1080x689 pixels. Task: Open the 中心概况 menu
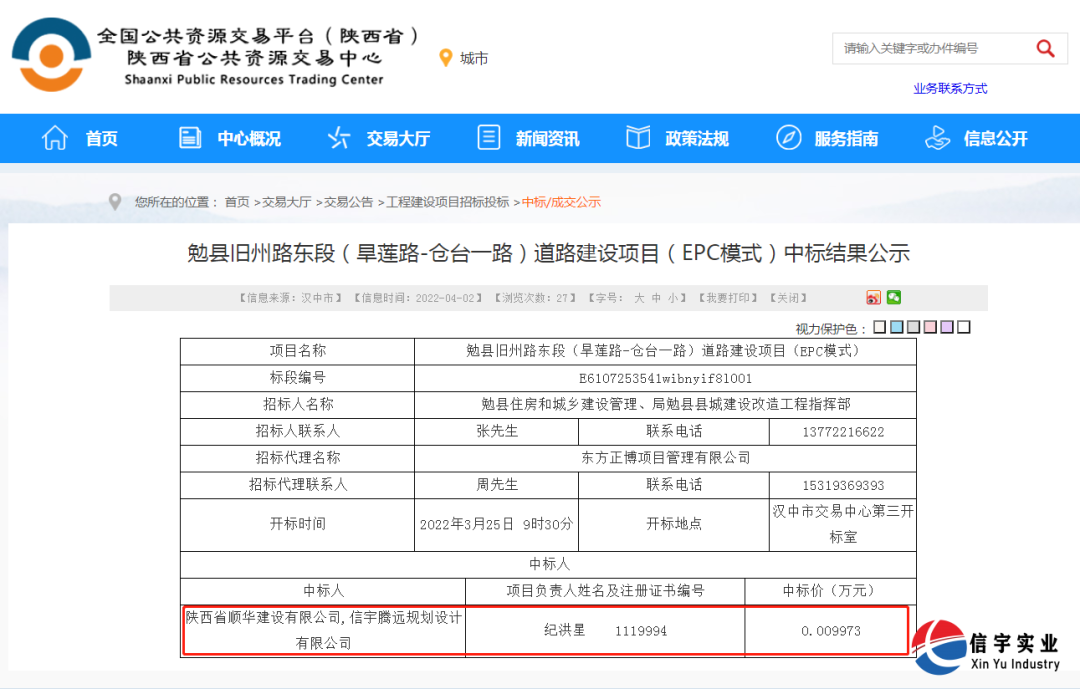[248, 138]
